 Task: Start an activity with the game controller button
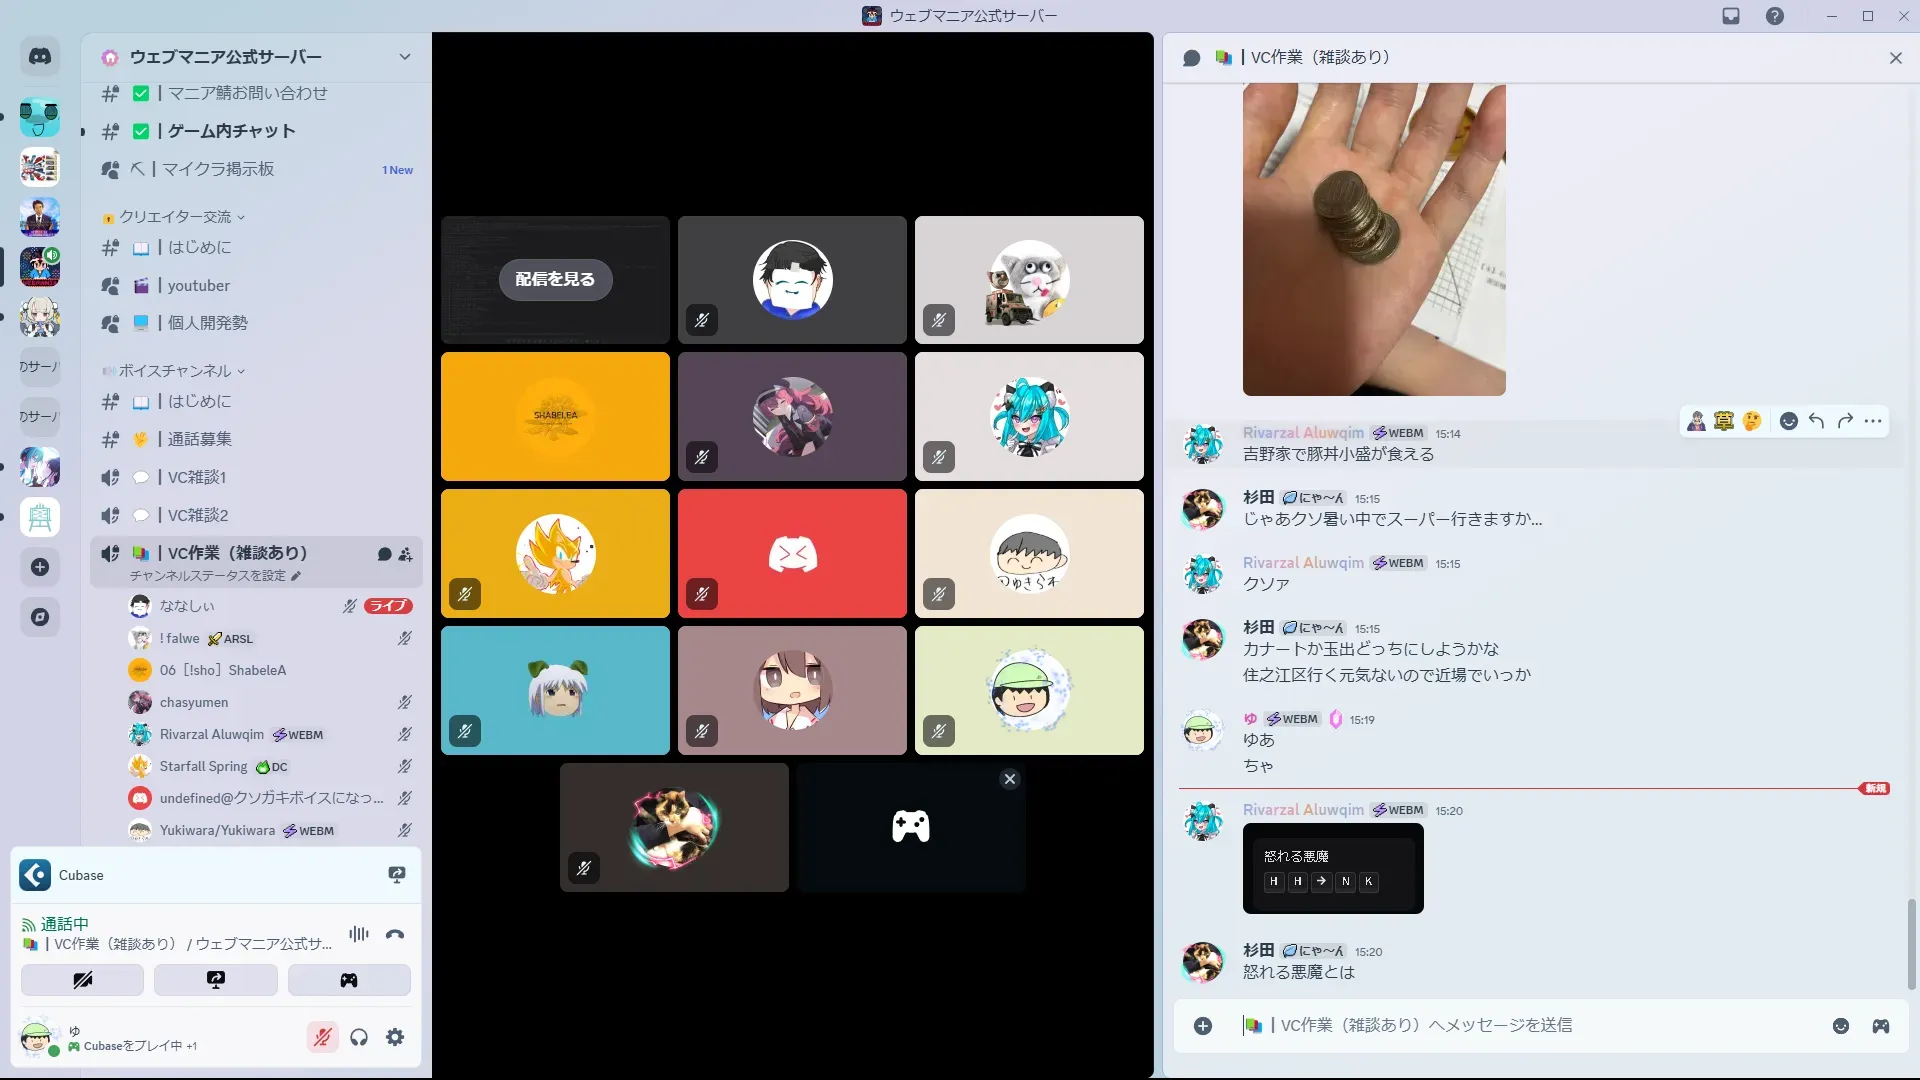tap(349, 980)
